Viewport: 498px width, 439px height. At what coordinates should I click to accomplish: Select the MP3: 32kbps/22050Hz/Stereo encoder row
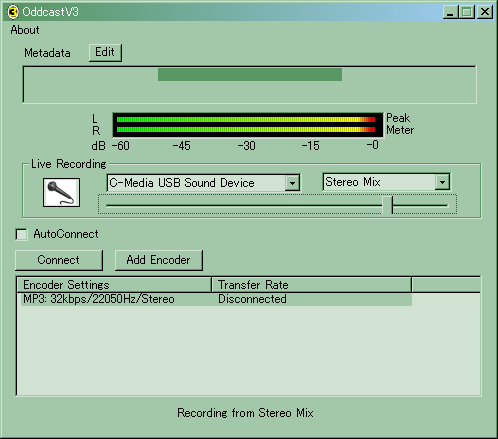point(216,299)
